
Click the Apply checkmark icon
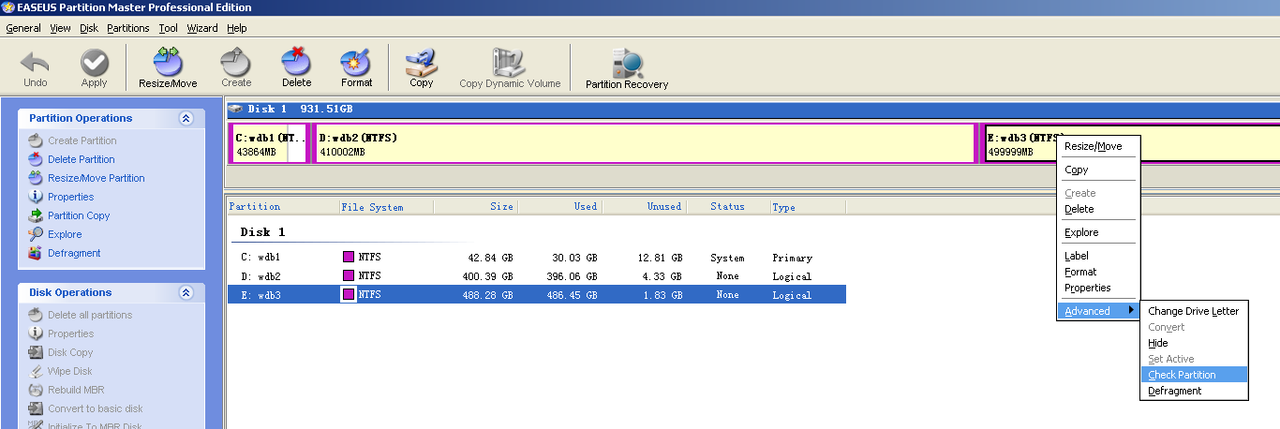click(x=94, y=62)
